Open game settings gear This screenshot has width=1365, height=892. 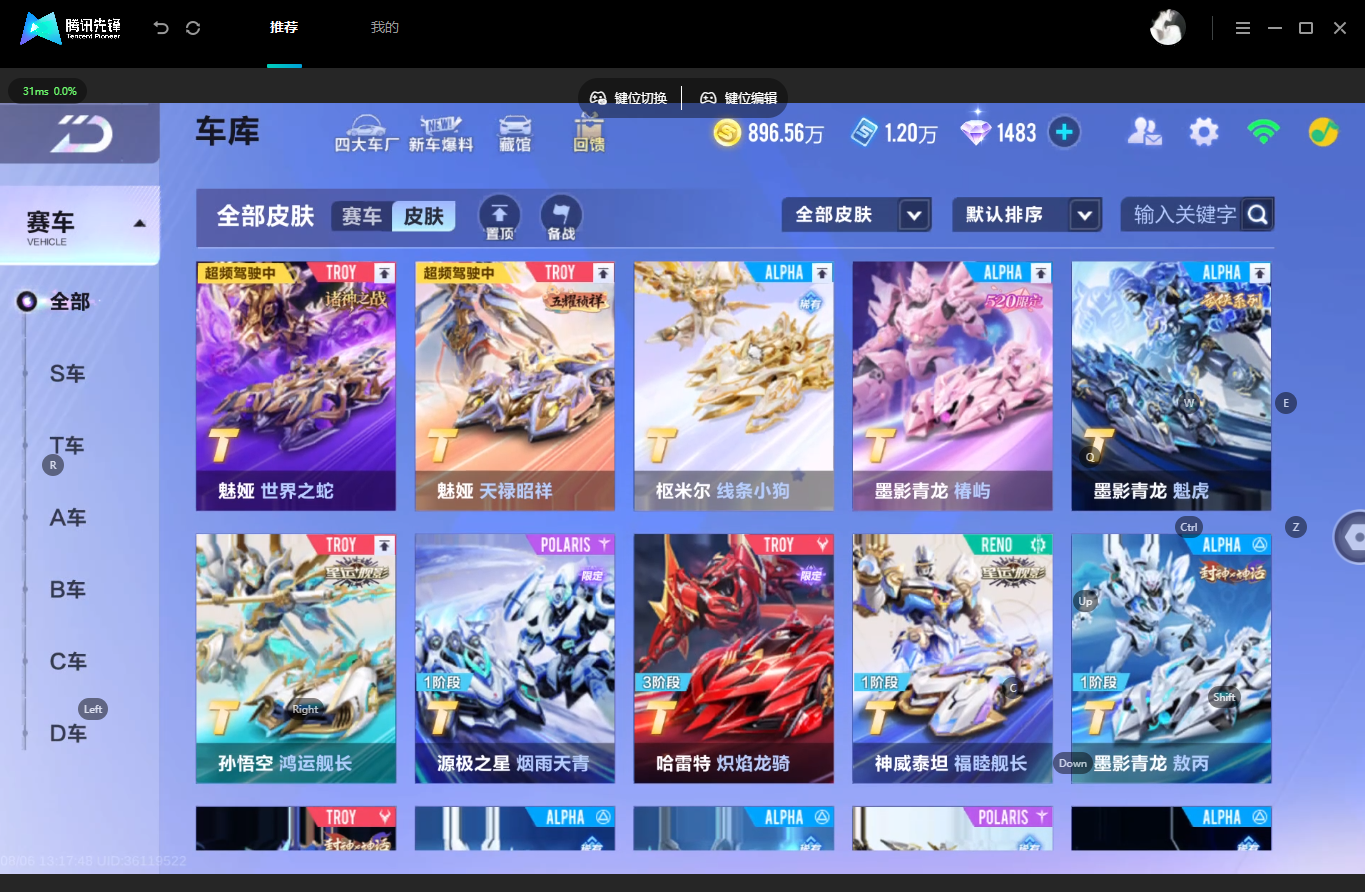click(1204, 132)
